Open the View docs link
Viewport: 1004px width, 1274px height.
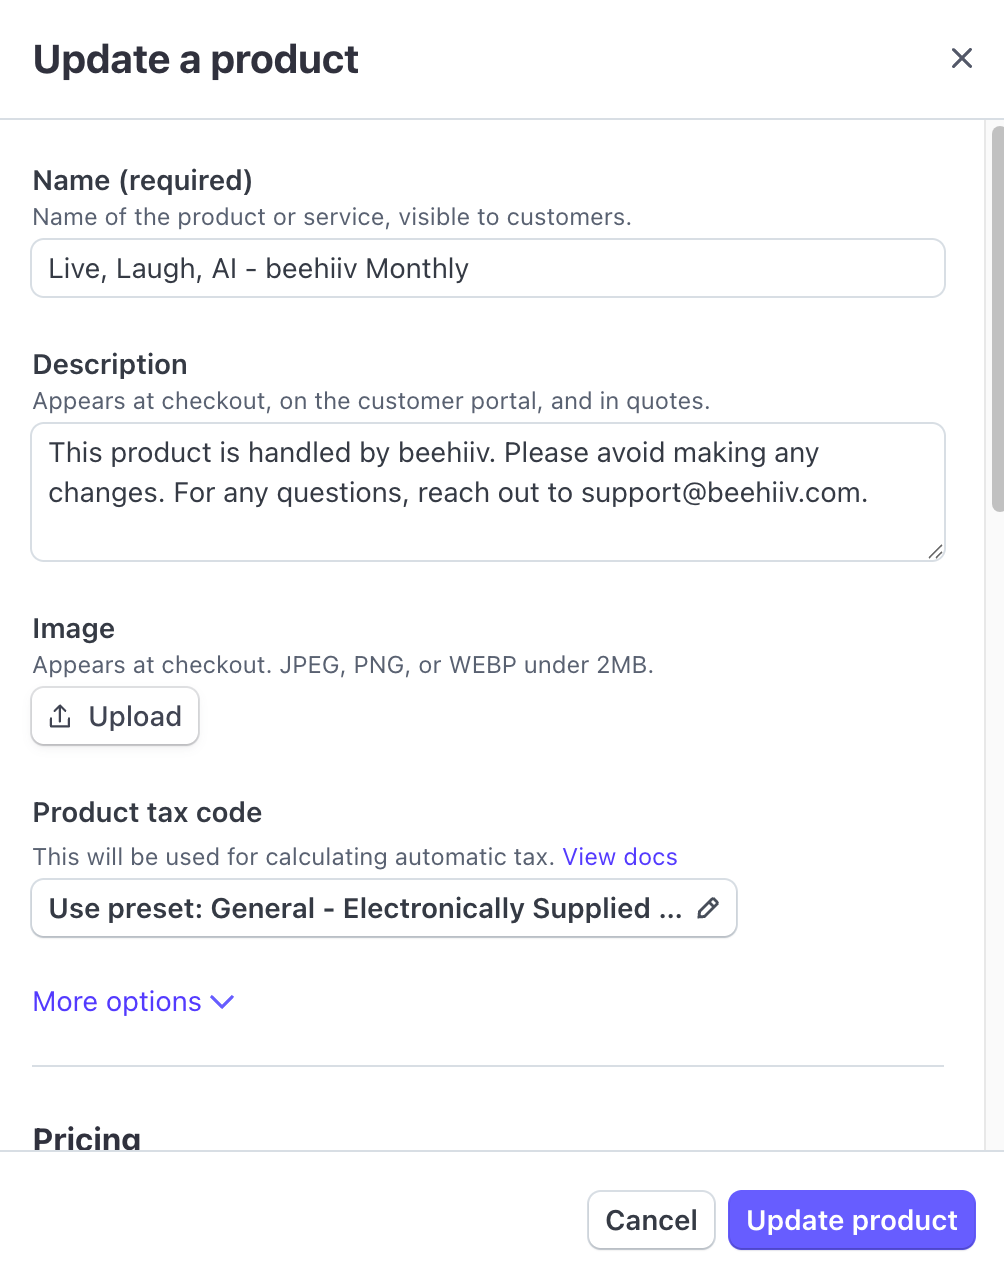[x=619, y=857]
